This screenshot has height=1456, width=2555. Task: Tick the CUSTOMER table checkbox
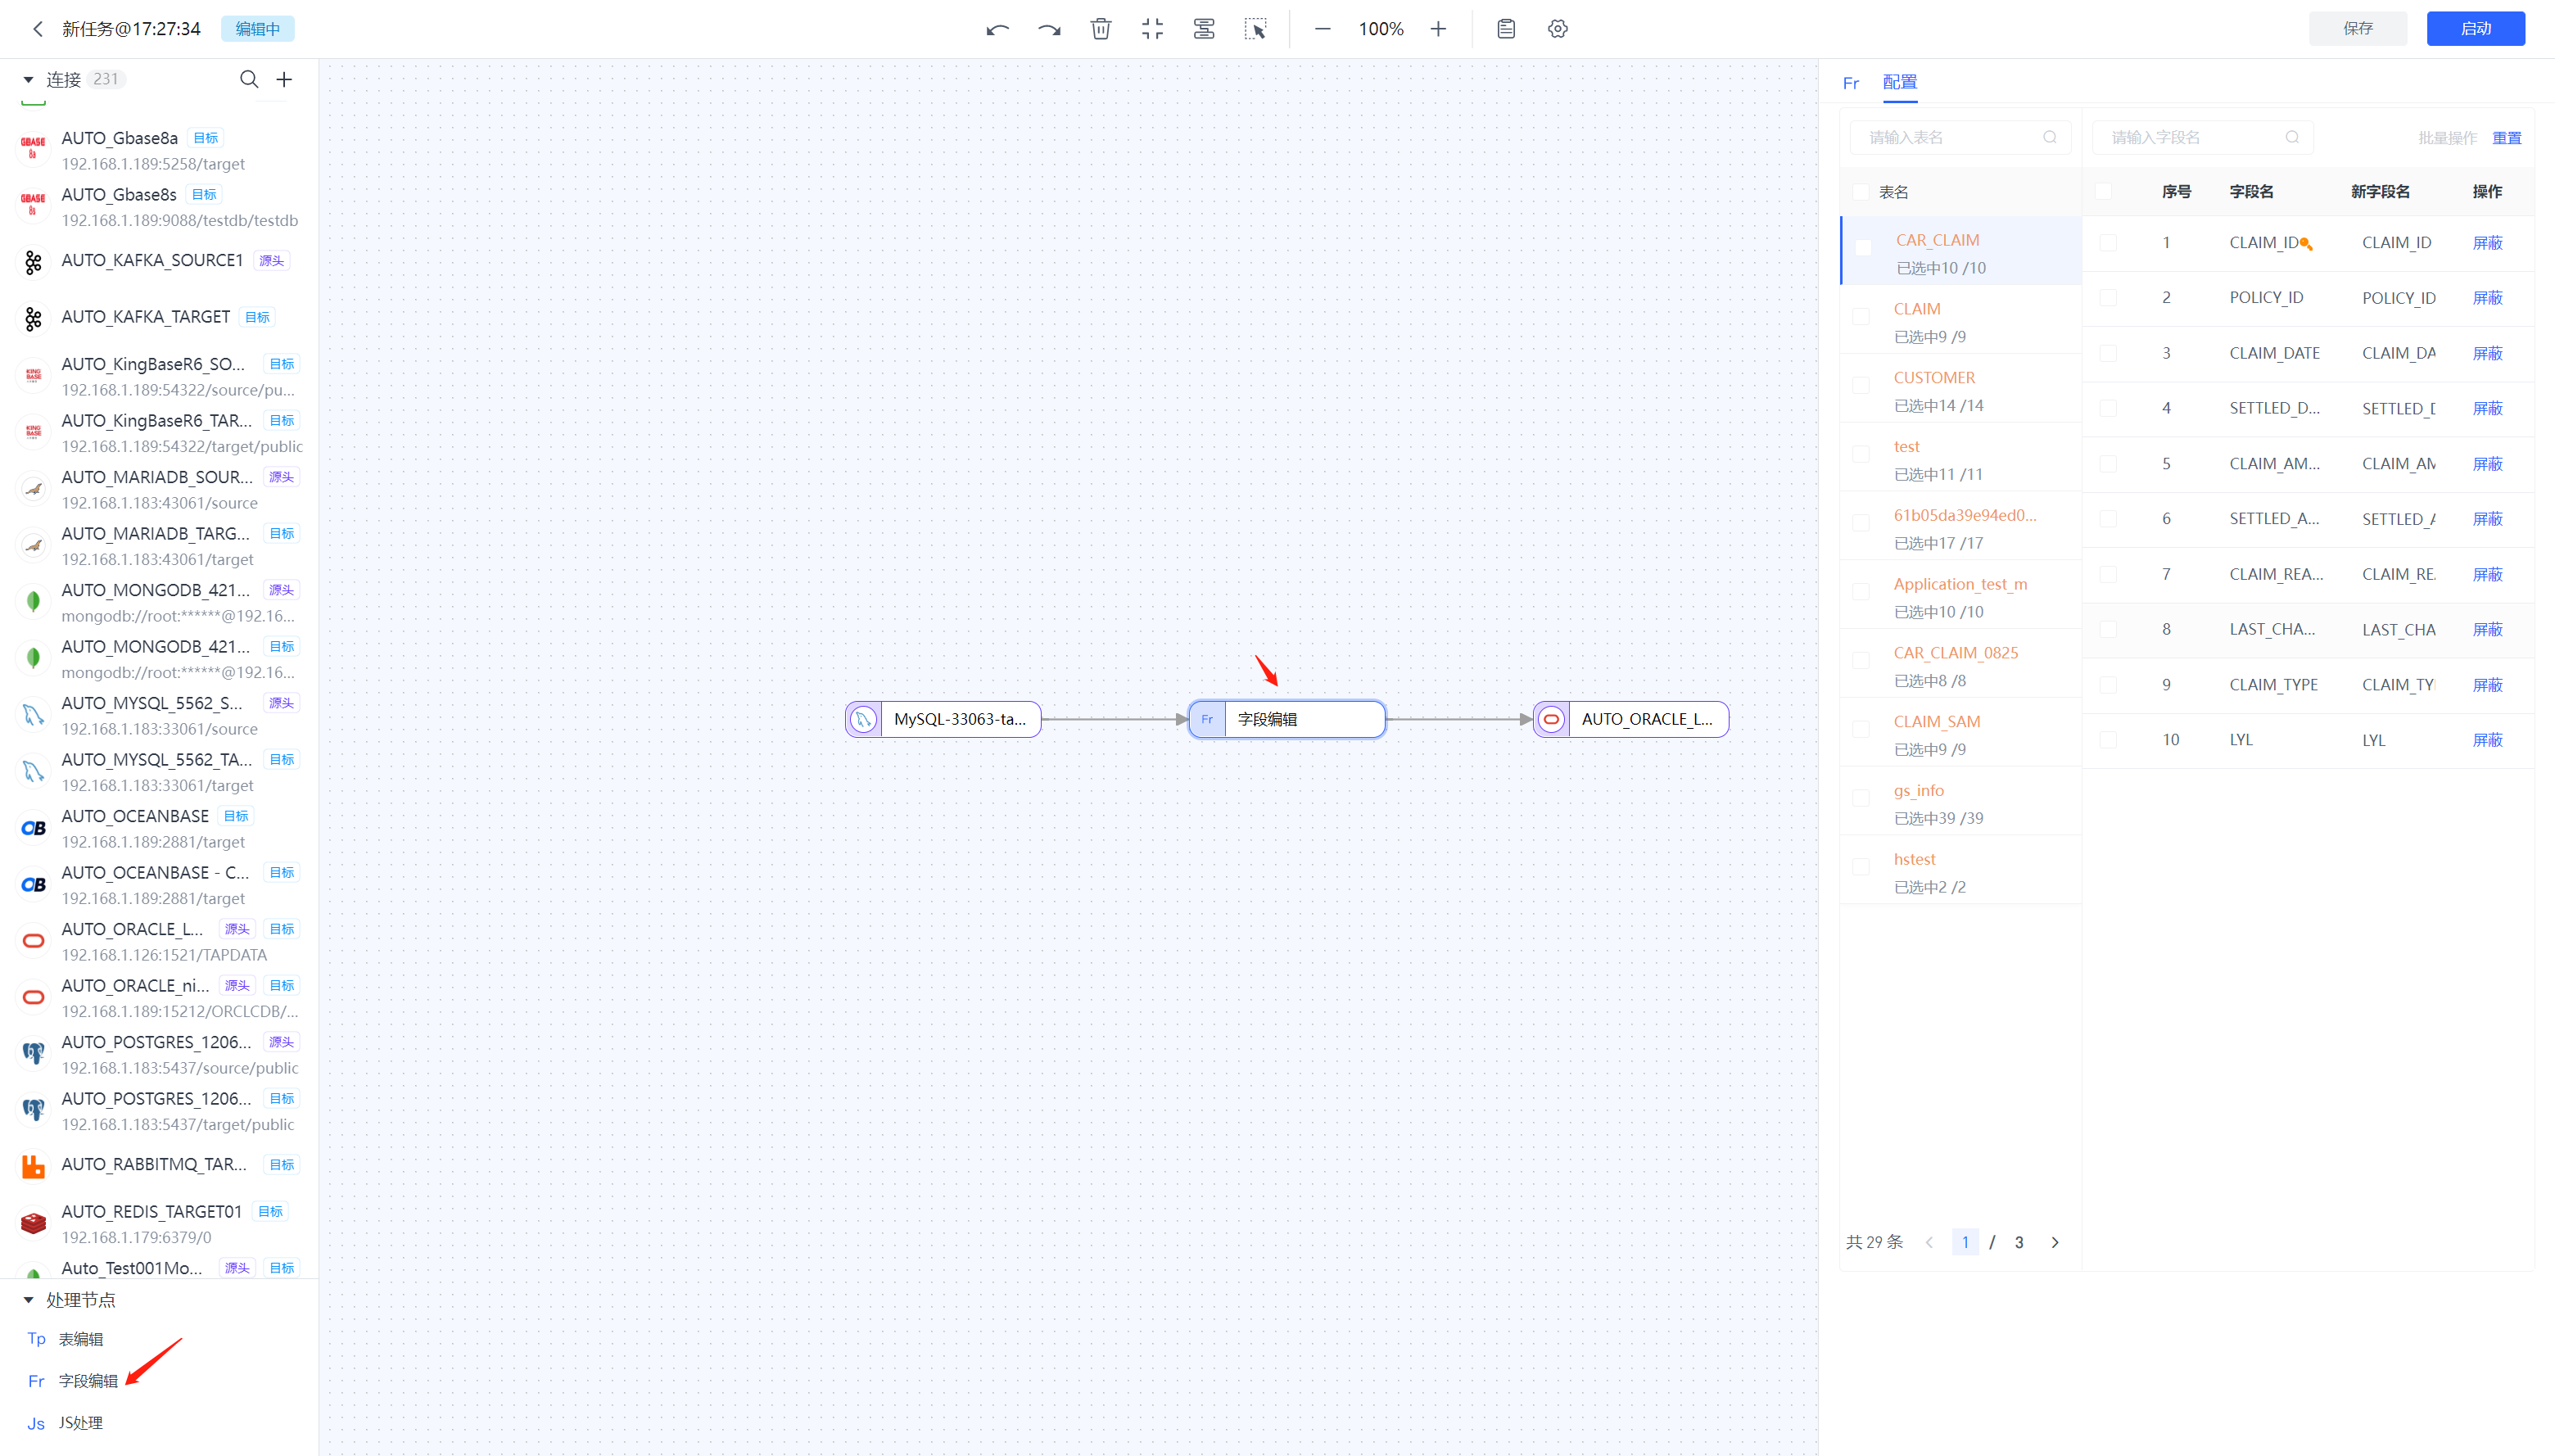(1861, 385)
